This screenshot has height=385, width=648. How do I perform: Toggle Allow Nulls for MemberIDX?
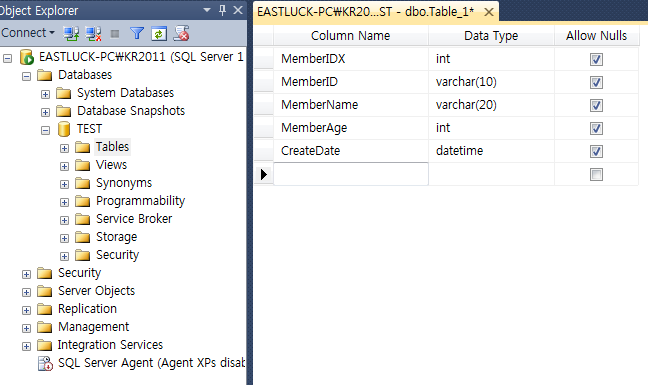[x=596, y=59]
